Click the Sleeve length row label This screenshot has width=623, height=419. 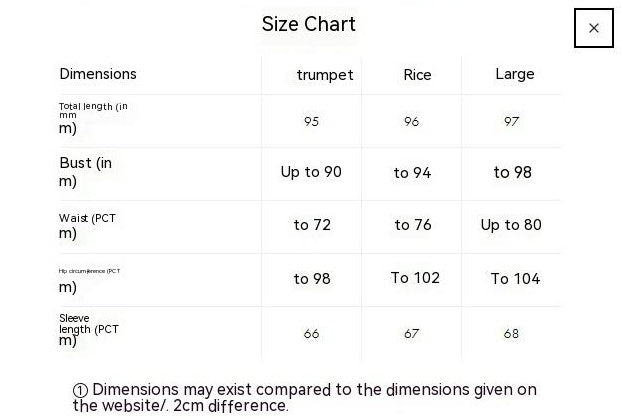[x=89, y=329]
